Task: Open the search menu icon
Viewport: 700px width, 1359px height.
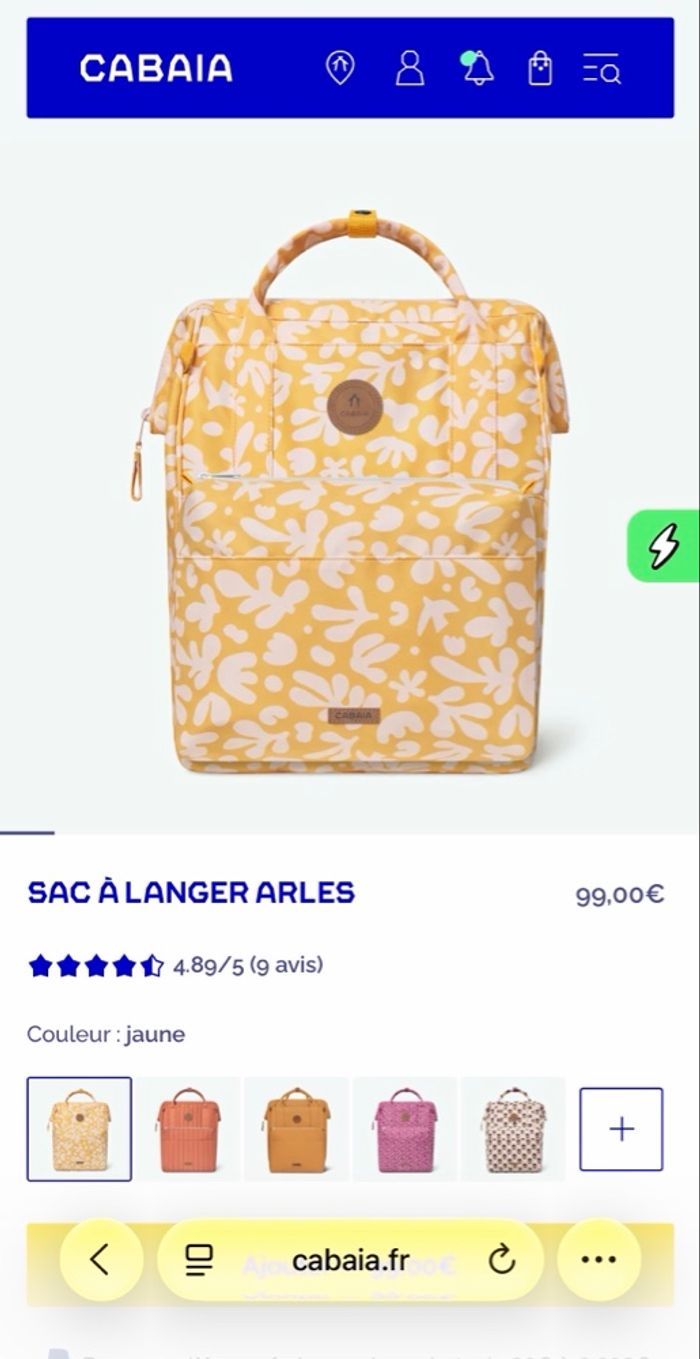Action: click(602, 68)
